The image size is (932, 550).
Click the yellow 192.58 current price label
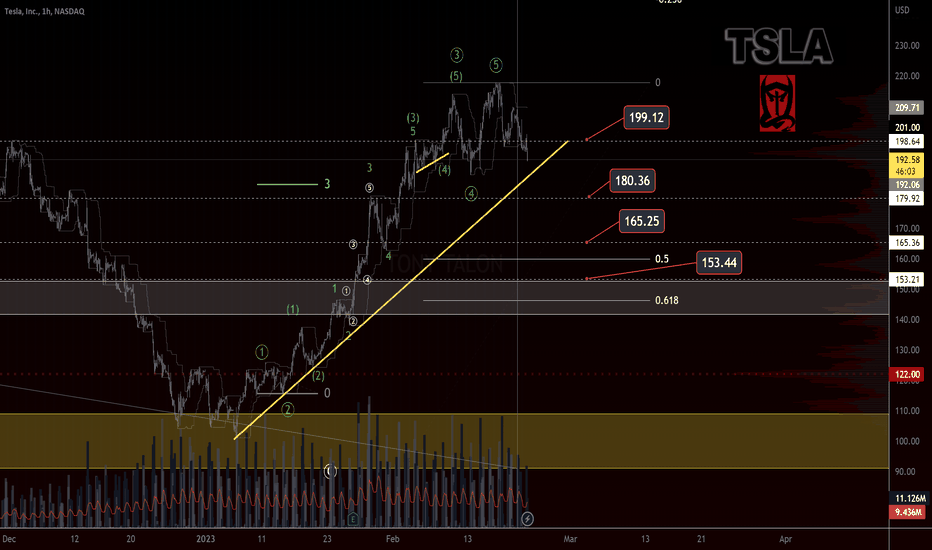pos(907,165)
